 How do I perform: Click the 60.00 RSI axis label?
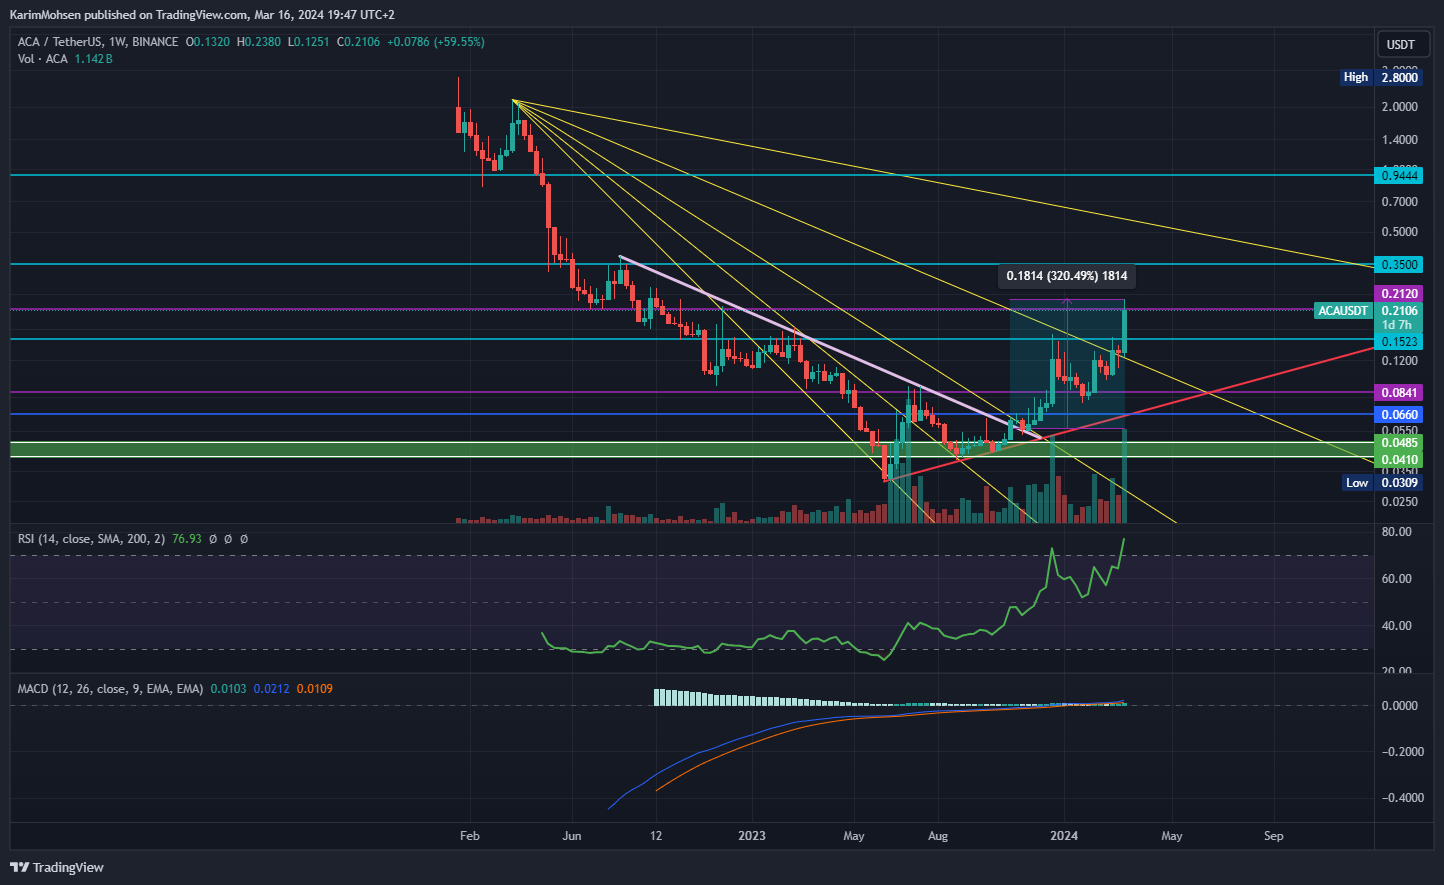[x=1397, y=579]
